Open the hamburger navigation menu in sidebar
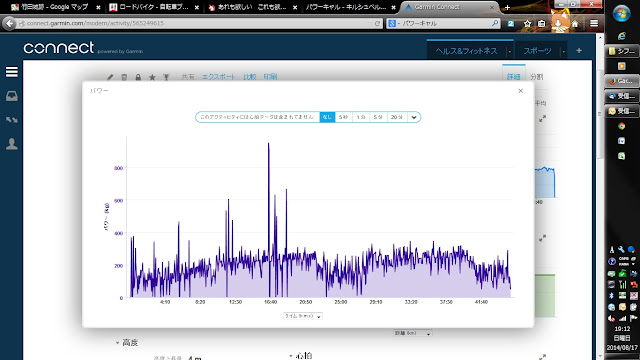640x360 pixels. coord(12,72)
